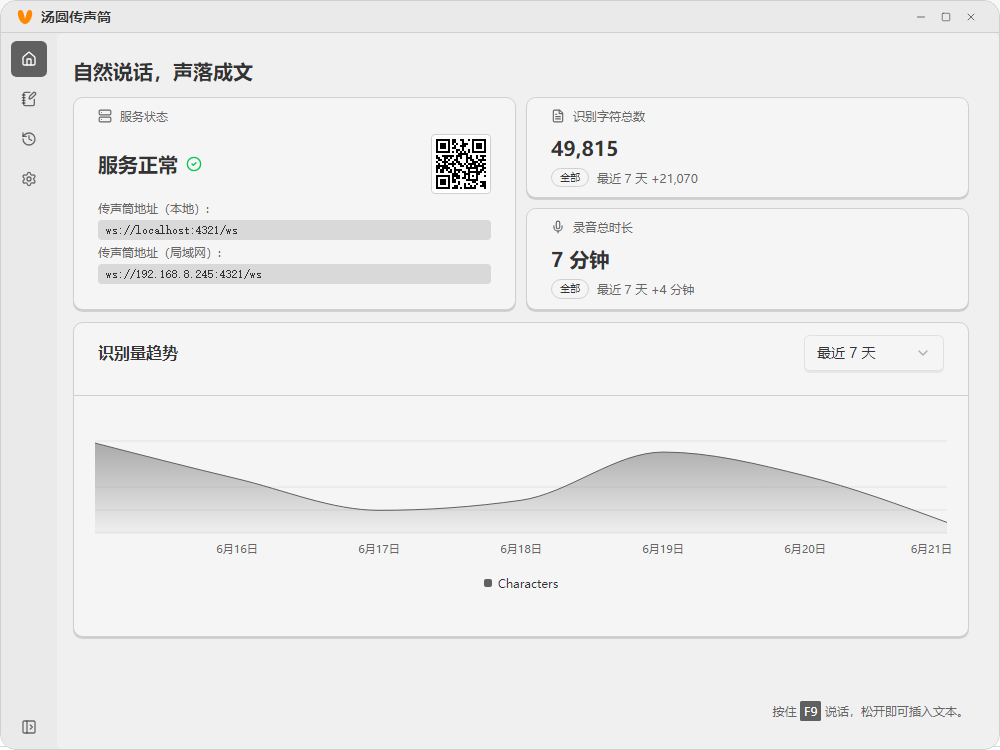Collapse the sidebar panel icon
Screen dimensions: 1000x750
click(x=29, y=727)
